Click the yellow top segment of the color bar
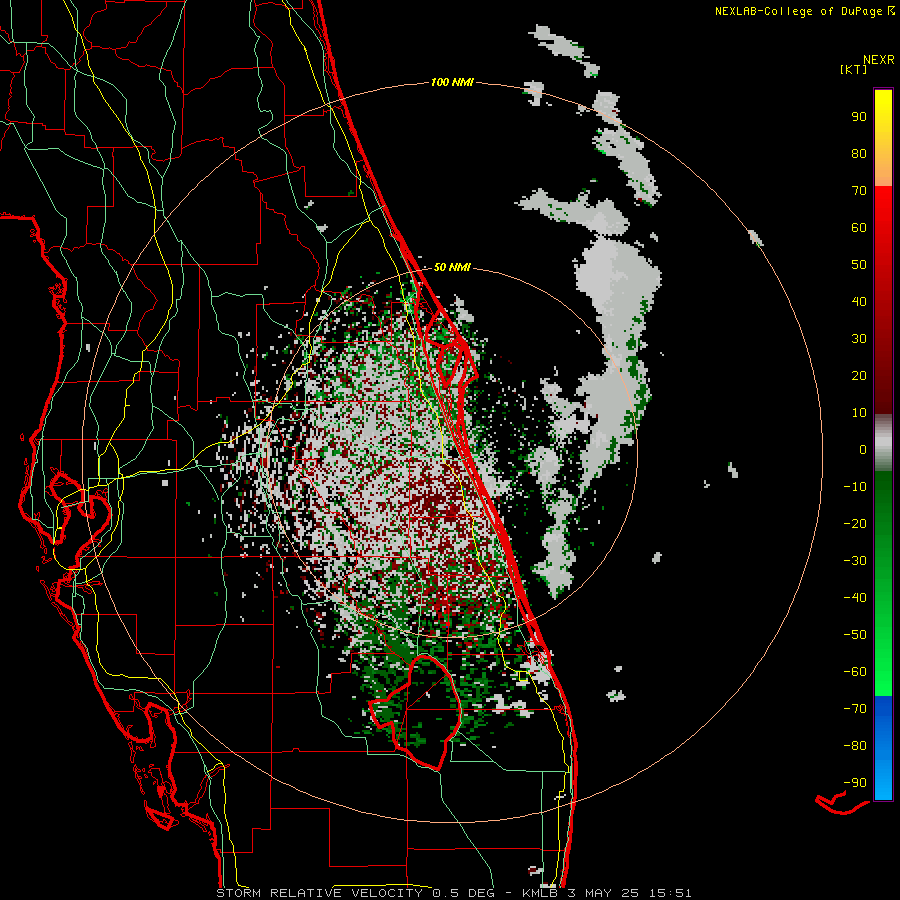Viewport: 900px width, 900px height. [883, 138]
